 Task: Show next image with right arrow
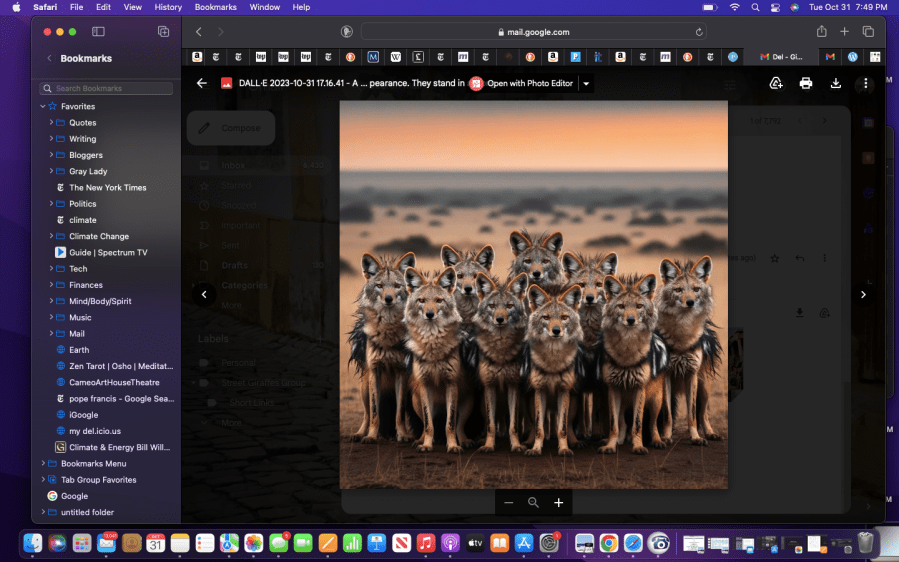tap(863, 294)
